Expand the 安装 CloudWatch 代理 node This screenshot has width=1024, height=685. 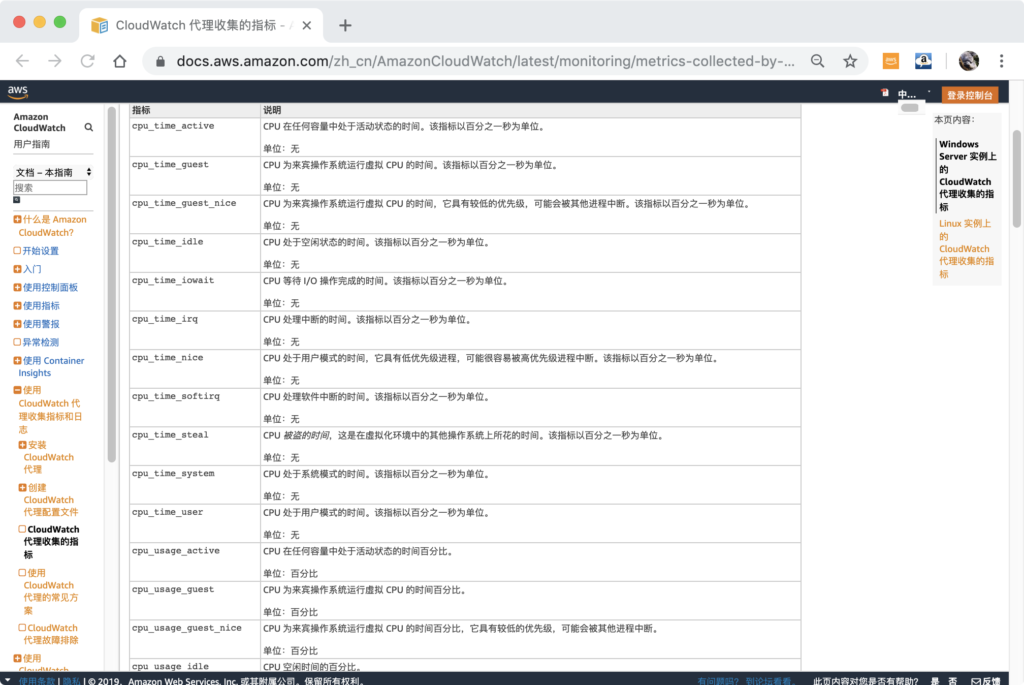[22, 445]
